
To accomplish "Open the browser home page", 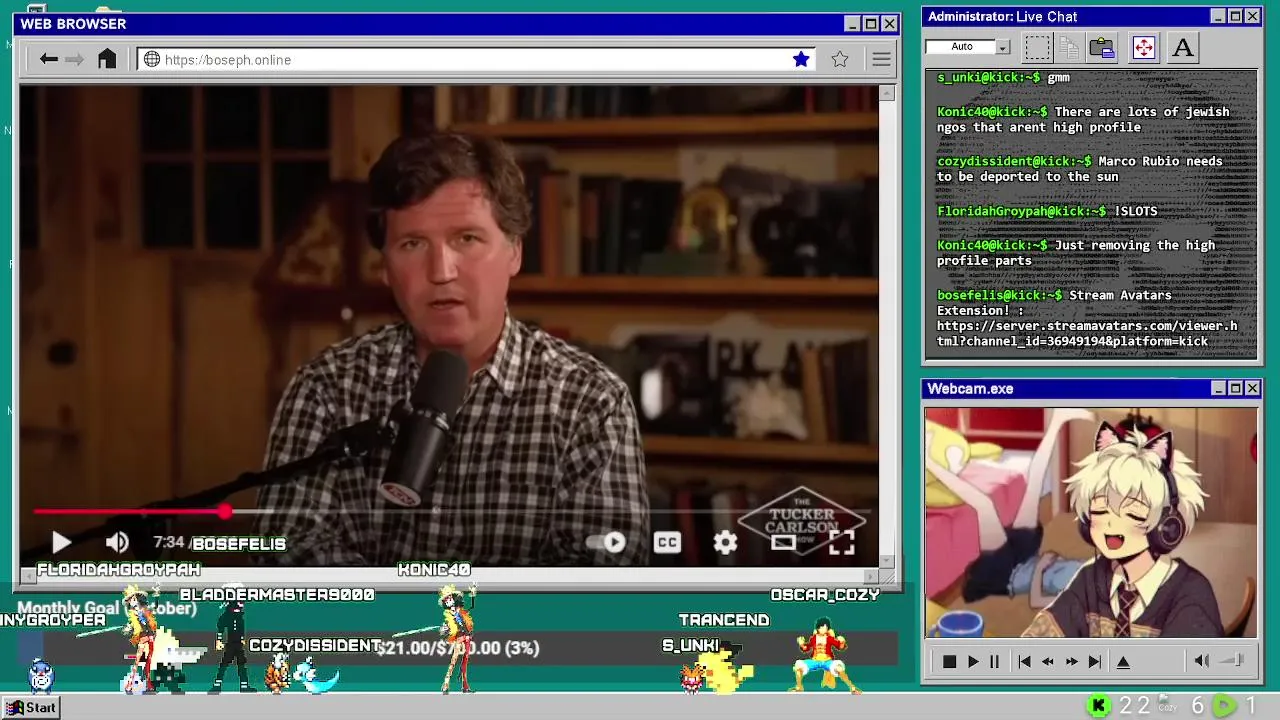I will 107,59.
